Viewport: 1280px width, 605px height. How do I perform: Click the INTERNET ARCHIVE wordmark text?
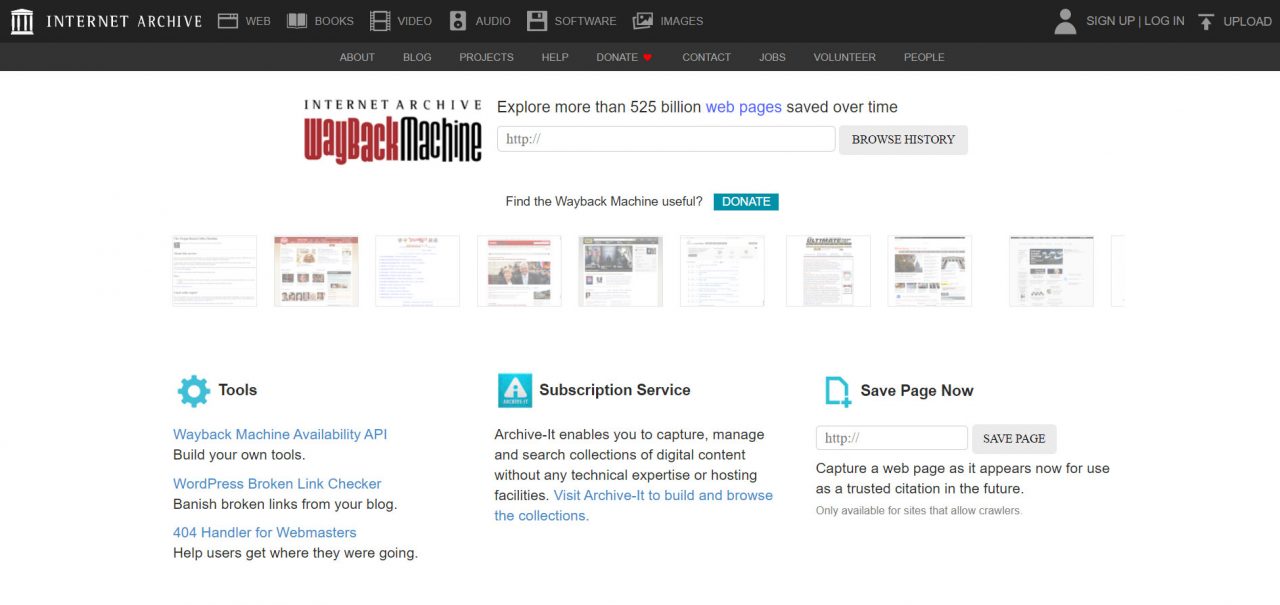[124, 21]
